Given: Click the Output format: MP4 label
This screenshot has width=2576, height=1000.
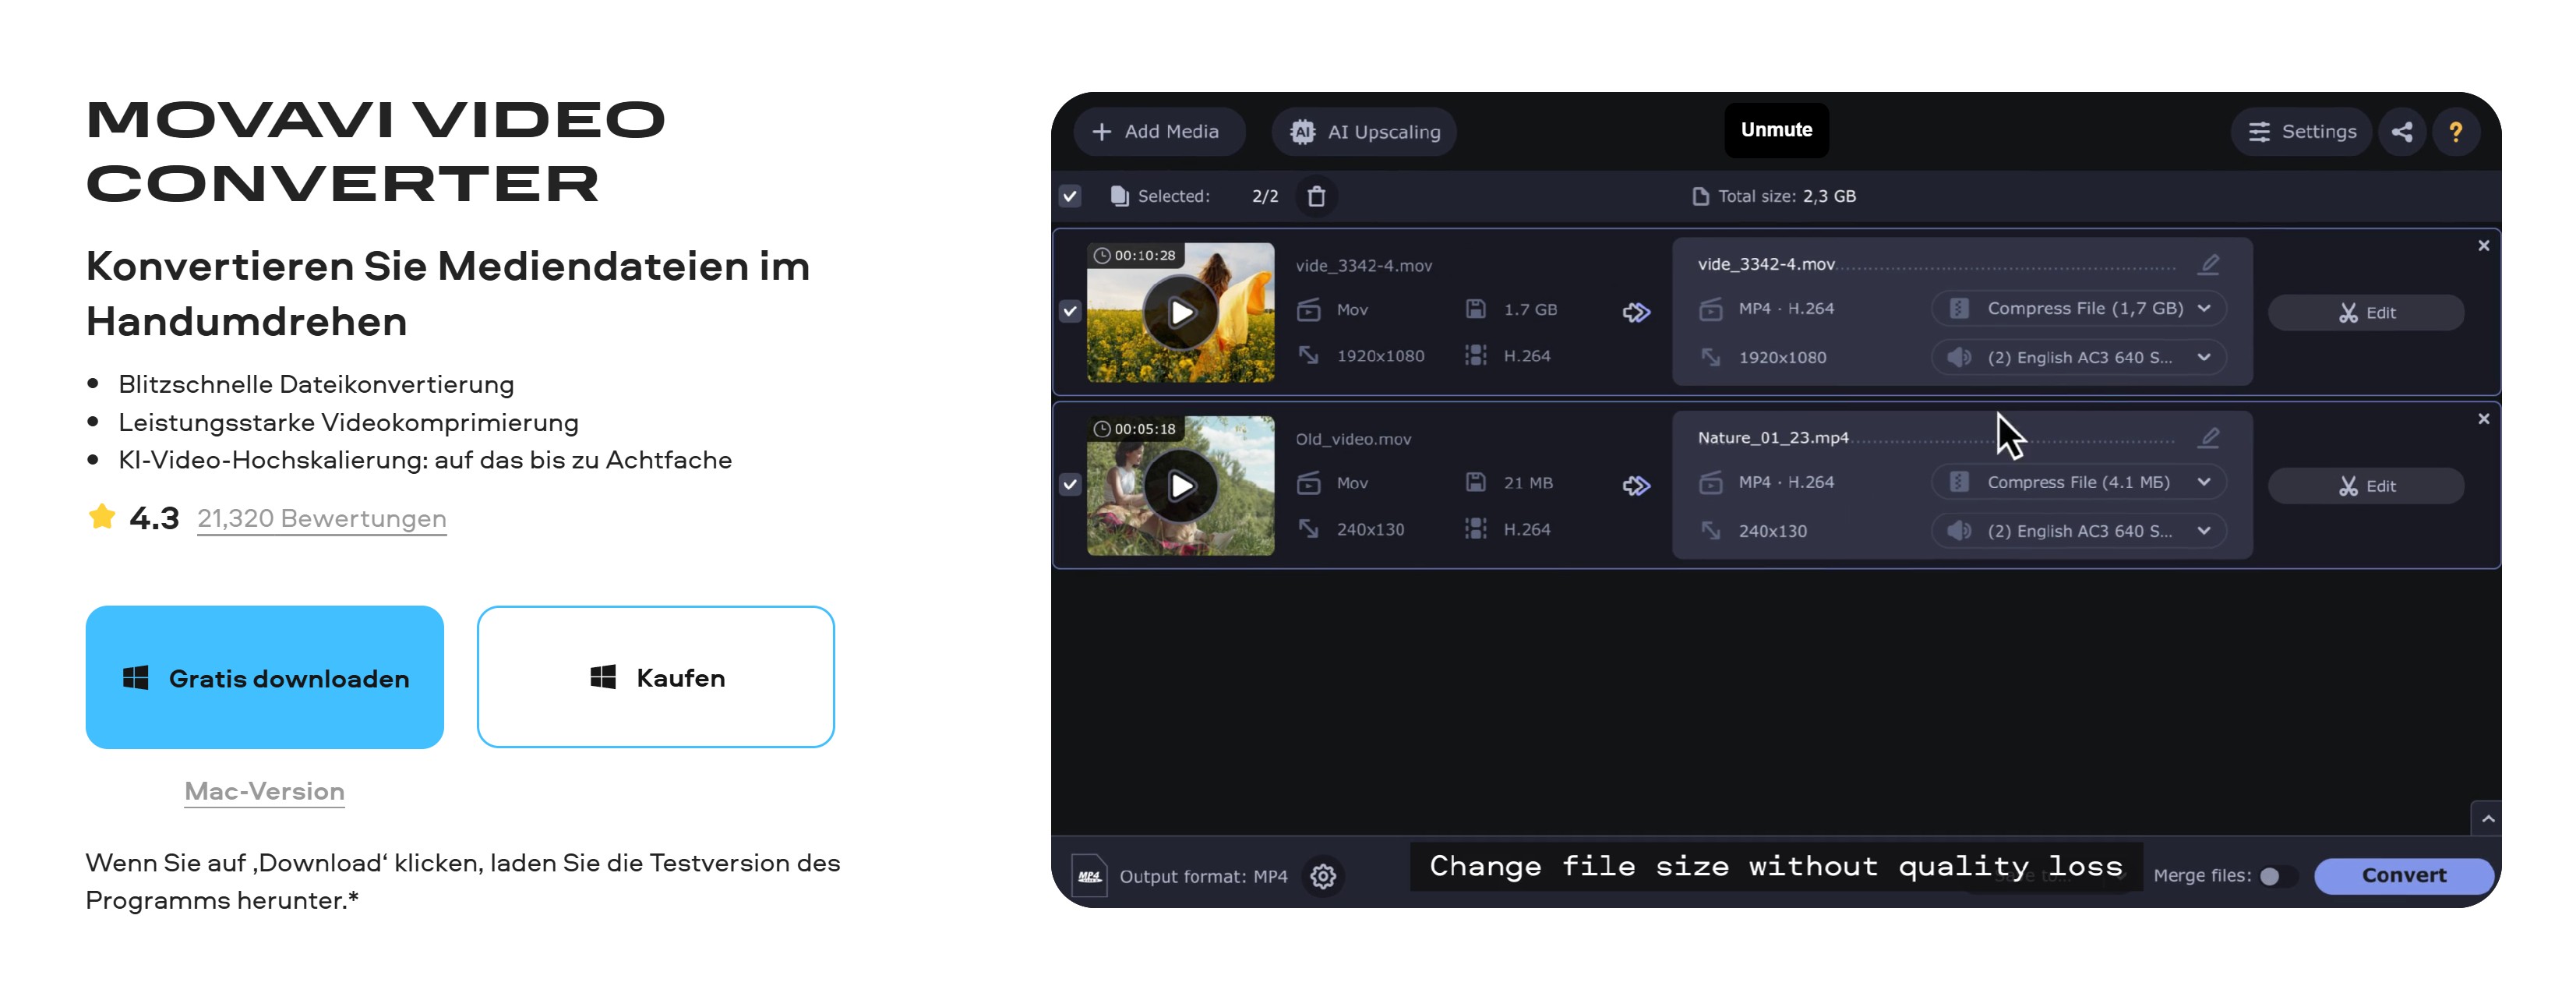Looking at the screenshot, I should pyautogui.click(x=1203, y=877).
